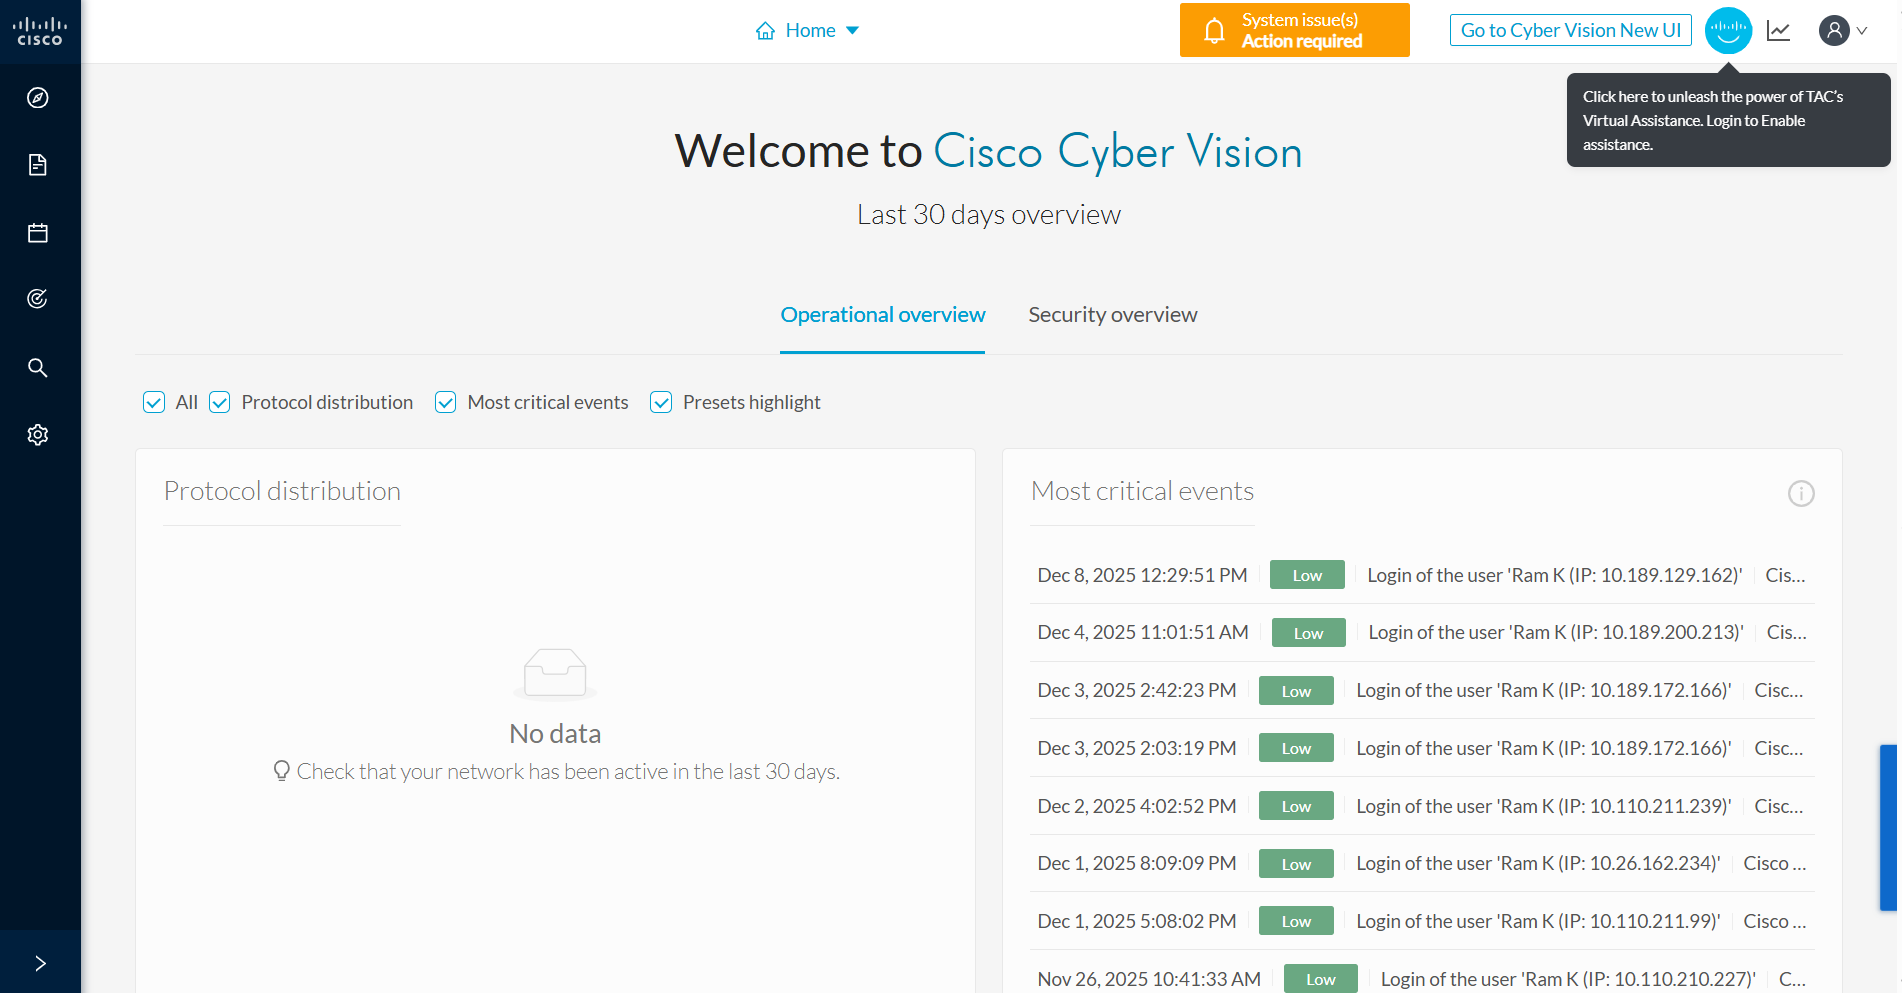Viewport: 1902px width, 993px height.
Task: Open the Reports document icon in sidebar
Action: point(38,165)
